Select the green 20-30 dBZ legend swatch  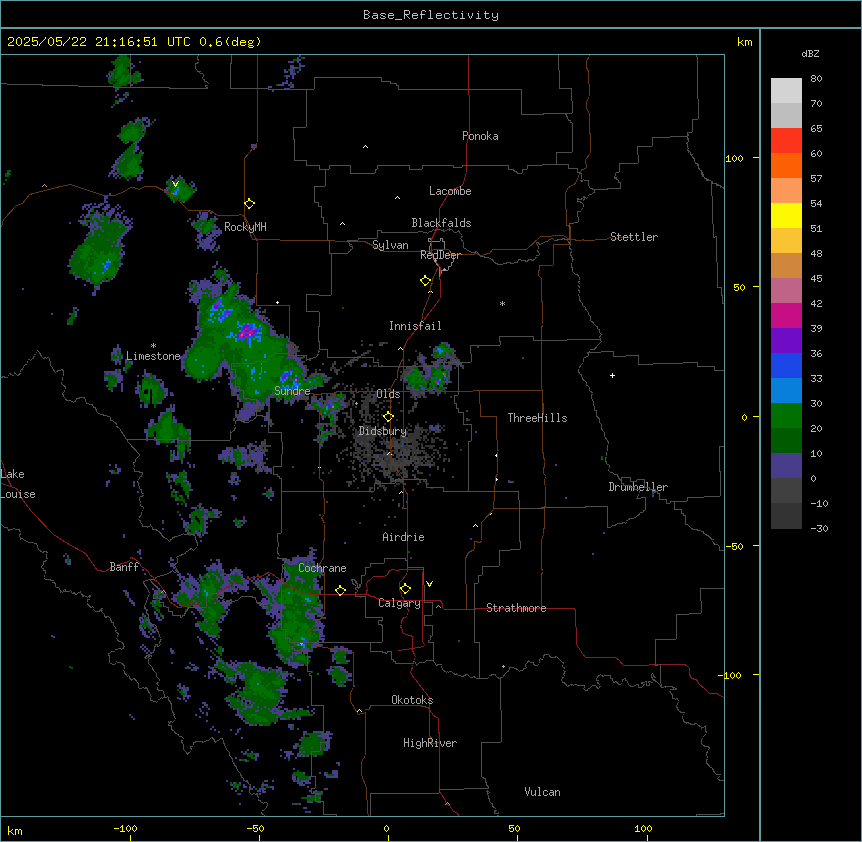(786, 416)
